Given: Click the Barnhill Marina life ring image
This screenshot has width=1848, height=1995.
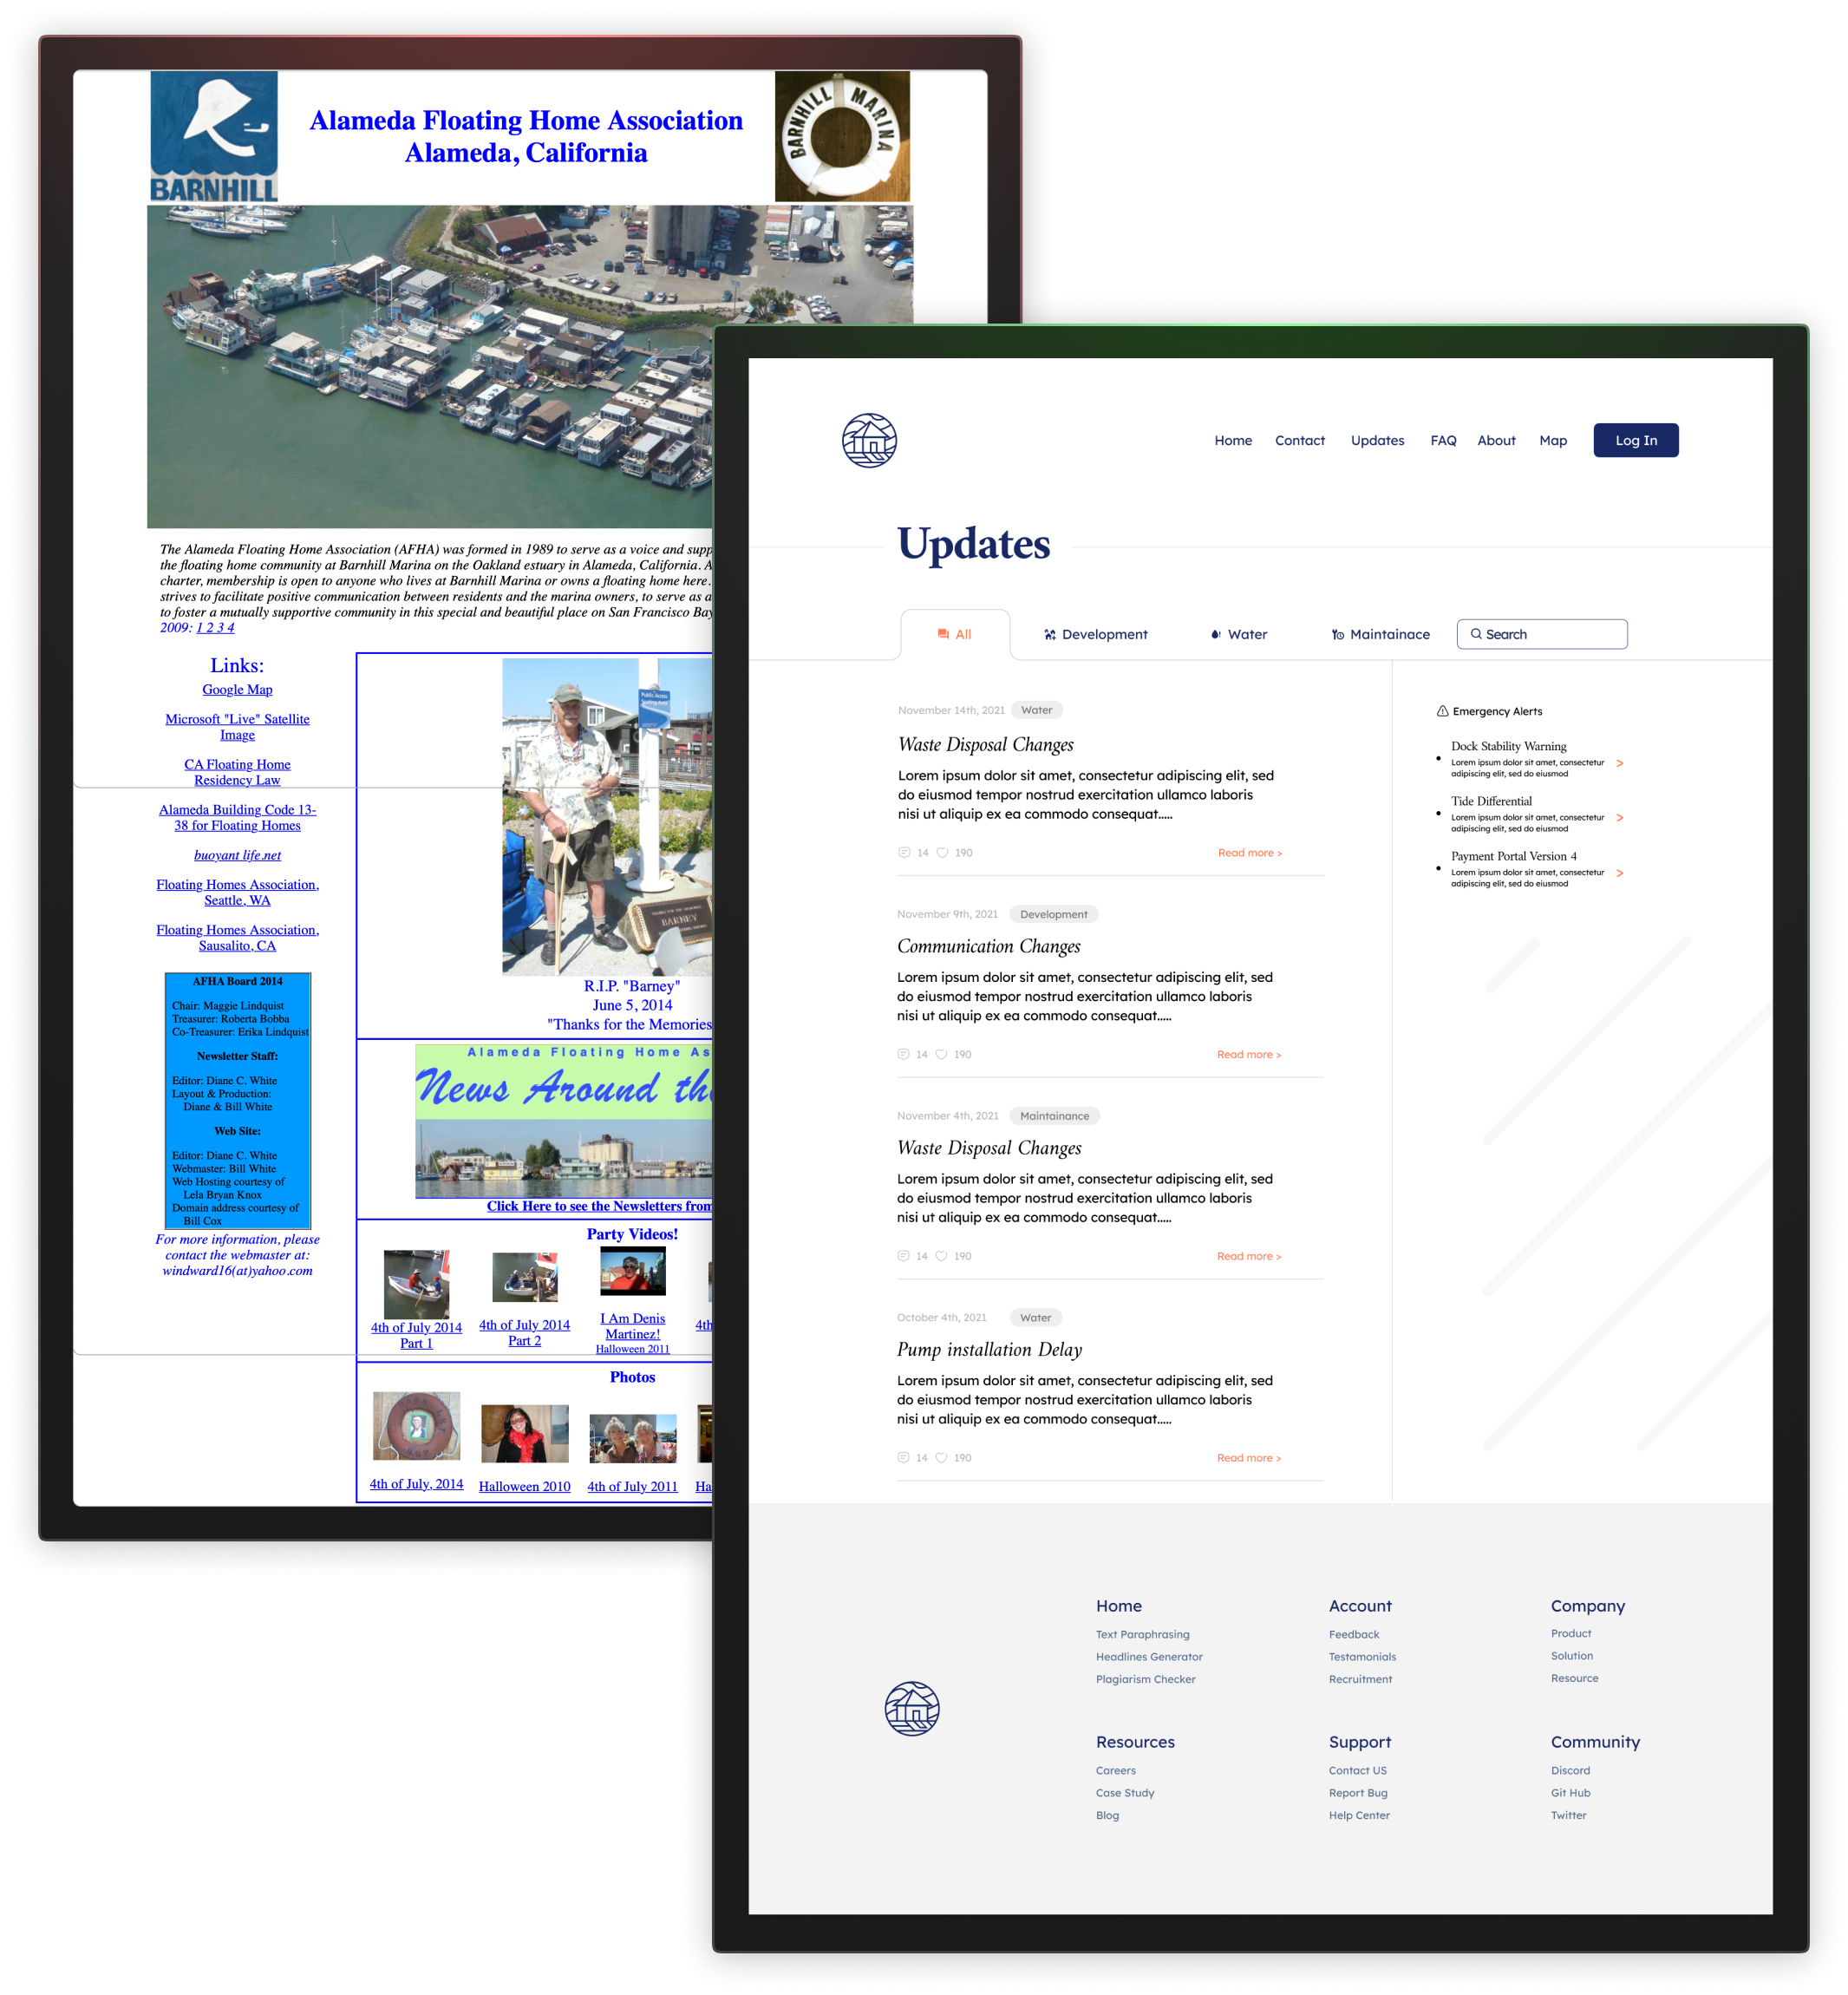Looking at the screenshot, I should coord(842,136).
